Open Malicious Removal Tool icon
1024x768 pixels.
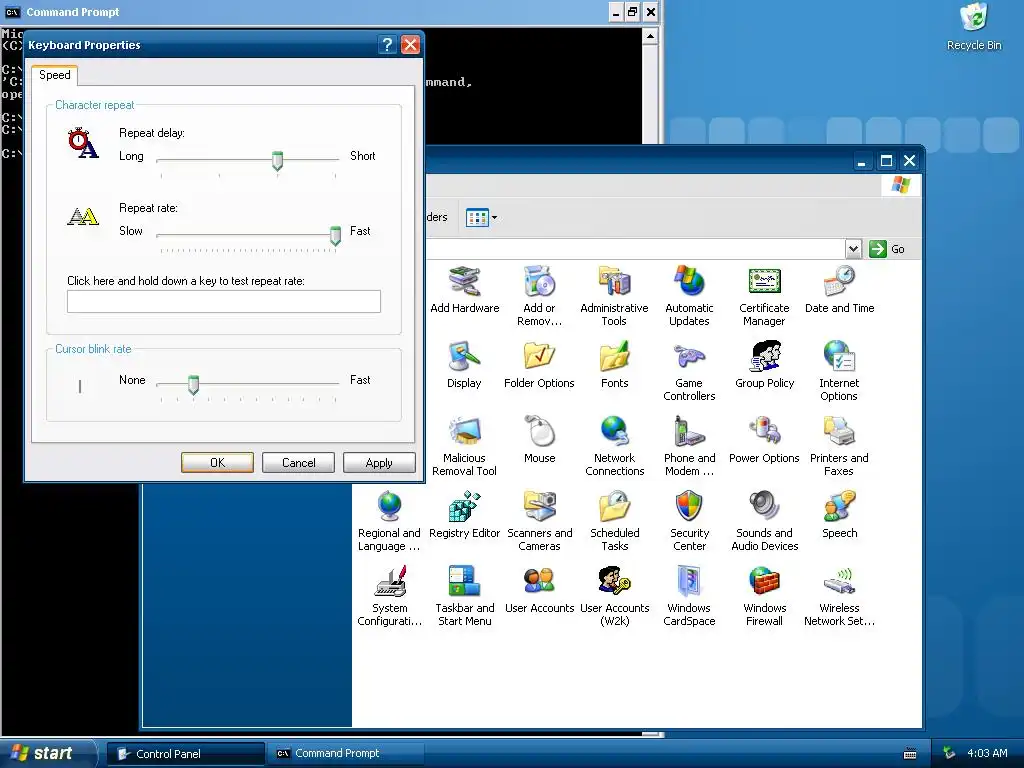464,432
